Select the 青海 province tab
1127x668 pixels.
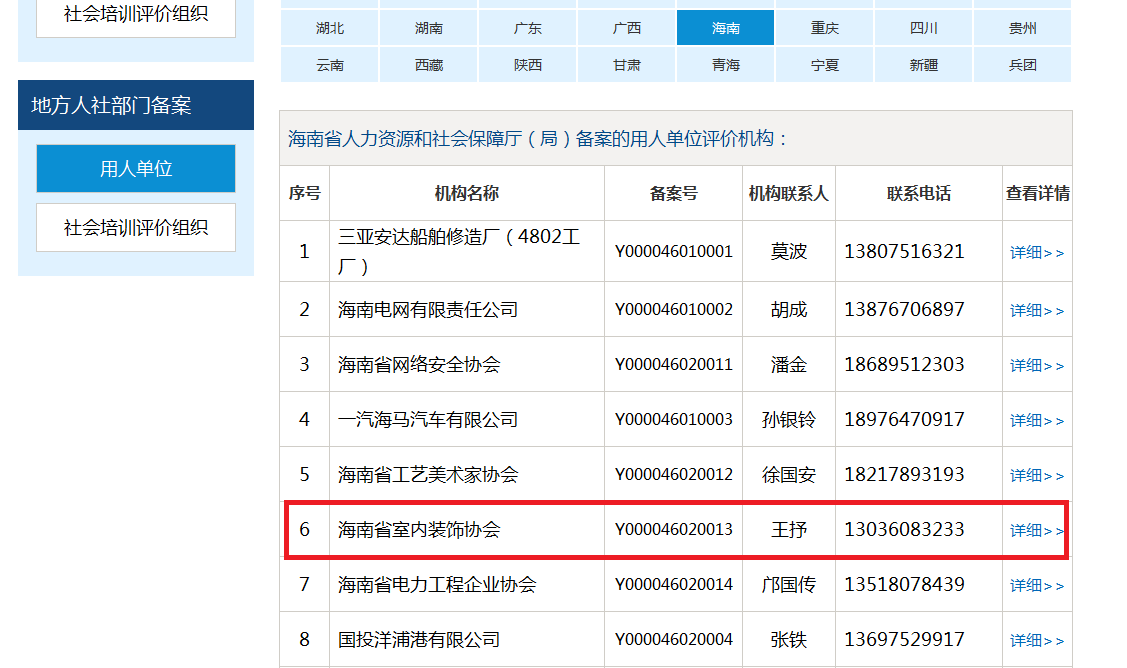(725, 65)
